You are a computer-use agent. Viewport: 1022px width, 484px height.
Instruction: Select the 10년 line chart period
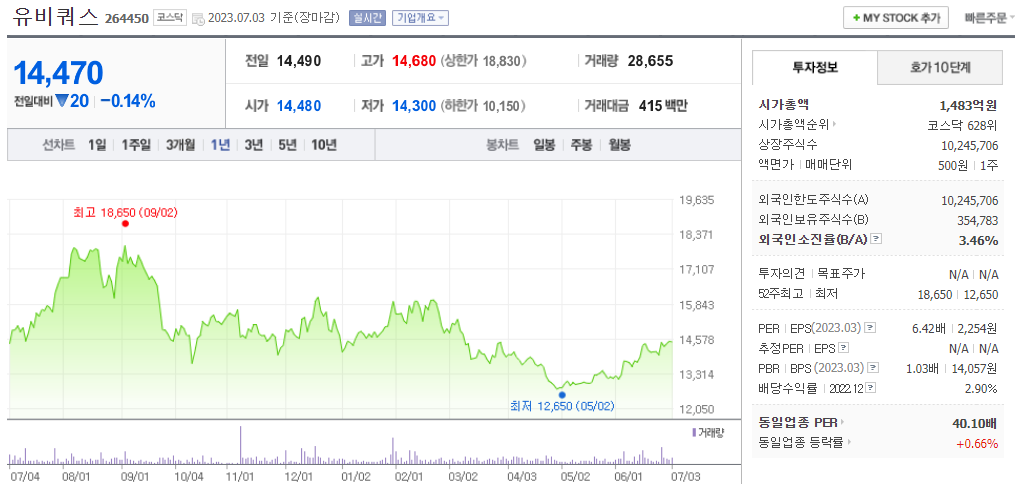click(x=324, y=145)
